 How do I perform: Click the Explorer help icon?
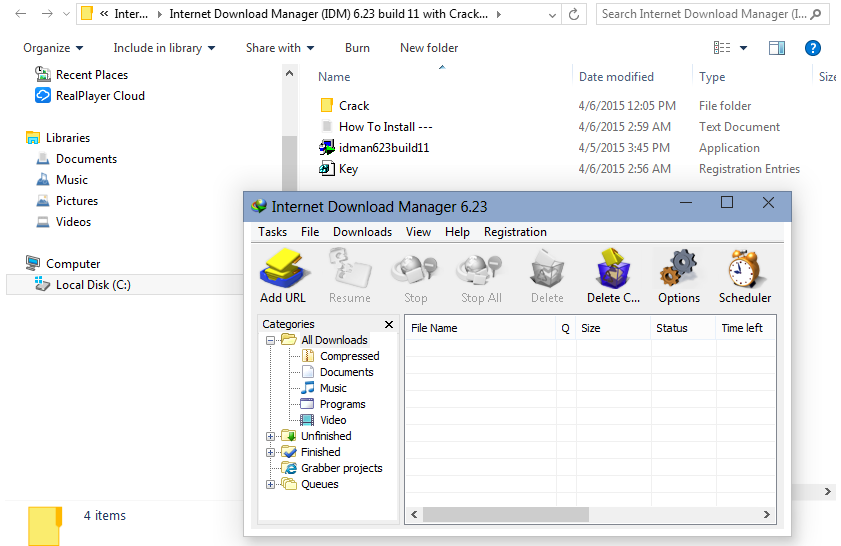point(813,48)
